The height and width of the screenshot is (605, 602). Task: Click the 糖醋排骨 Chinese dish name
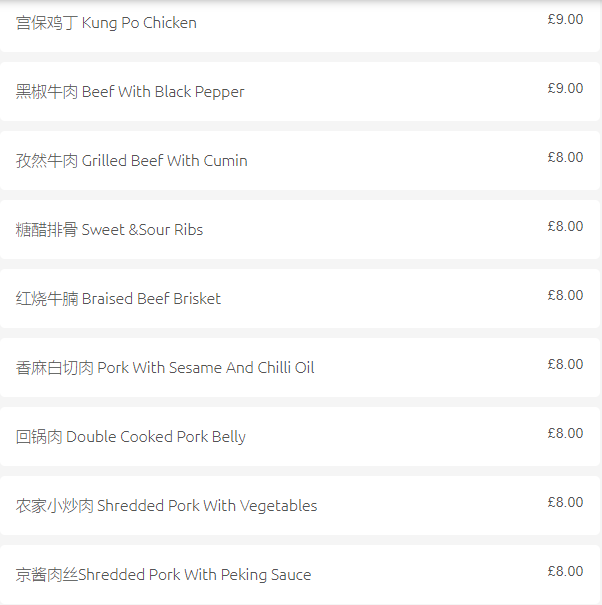(47, 230)
